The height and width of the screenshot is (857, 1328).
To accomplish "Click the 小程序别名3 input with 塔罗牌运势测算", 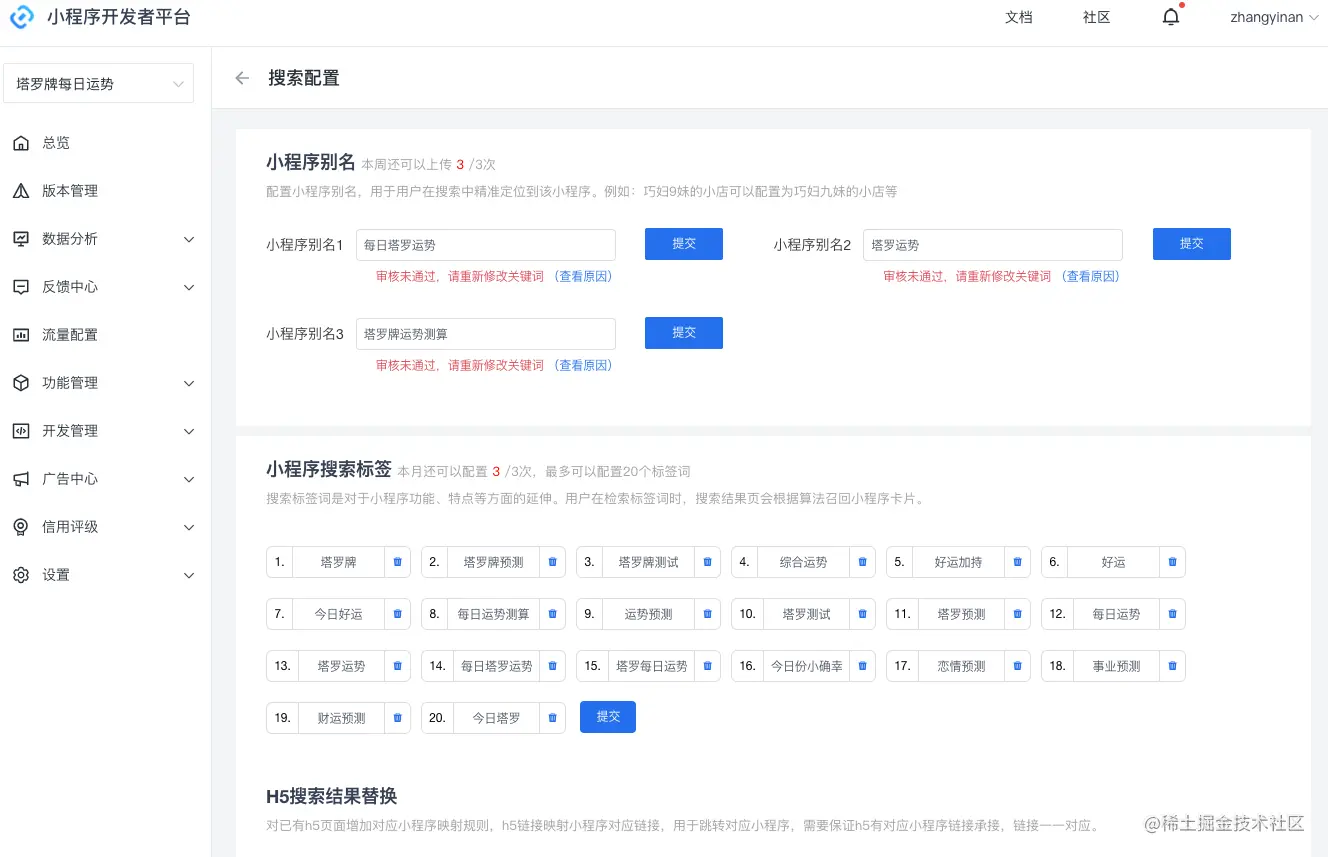I will point(486,334).
